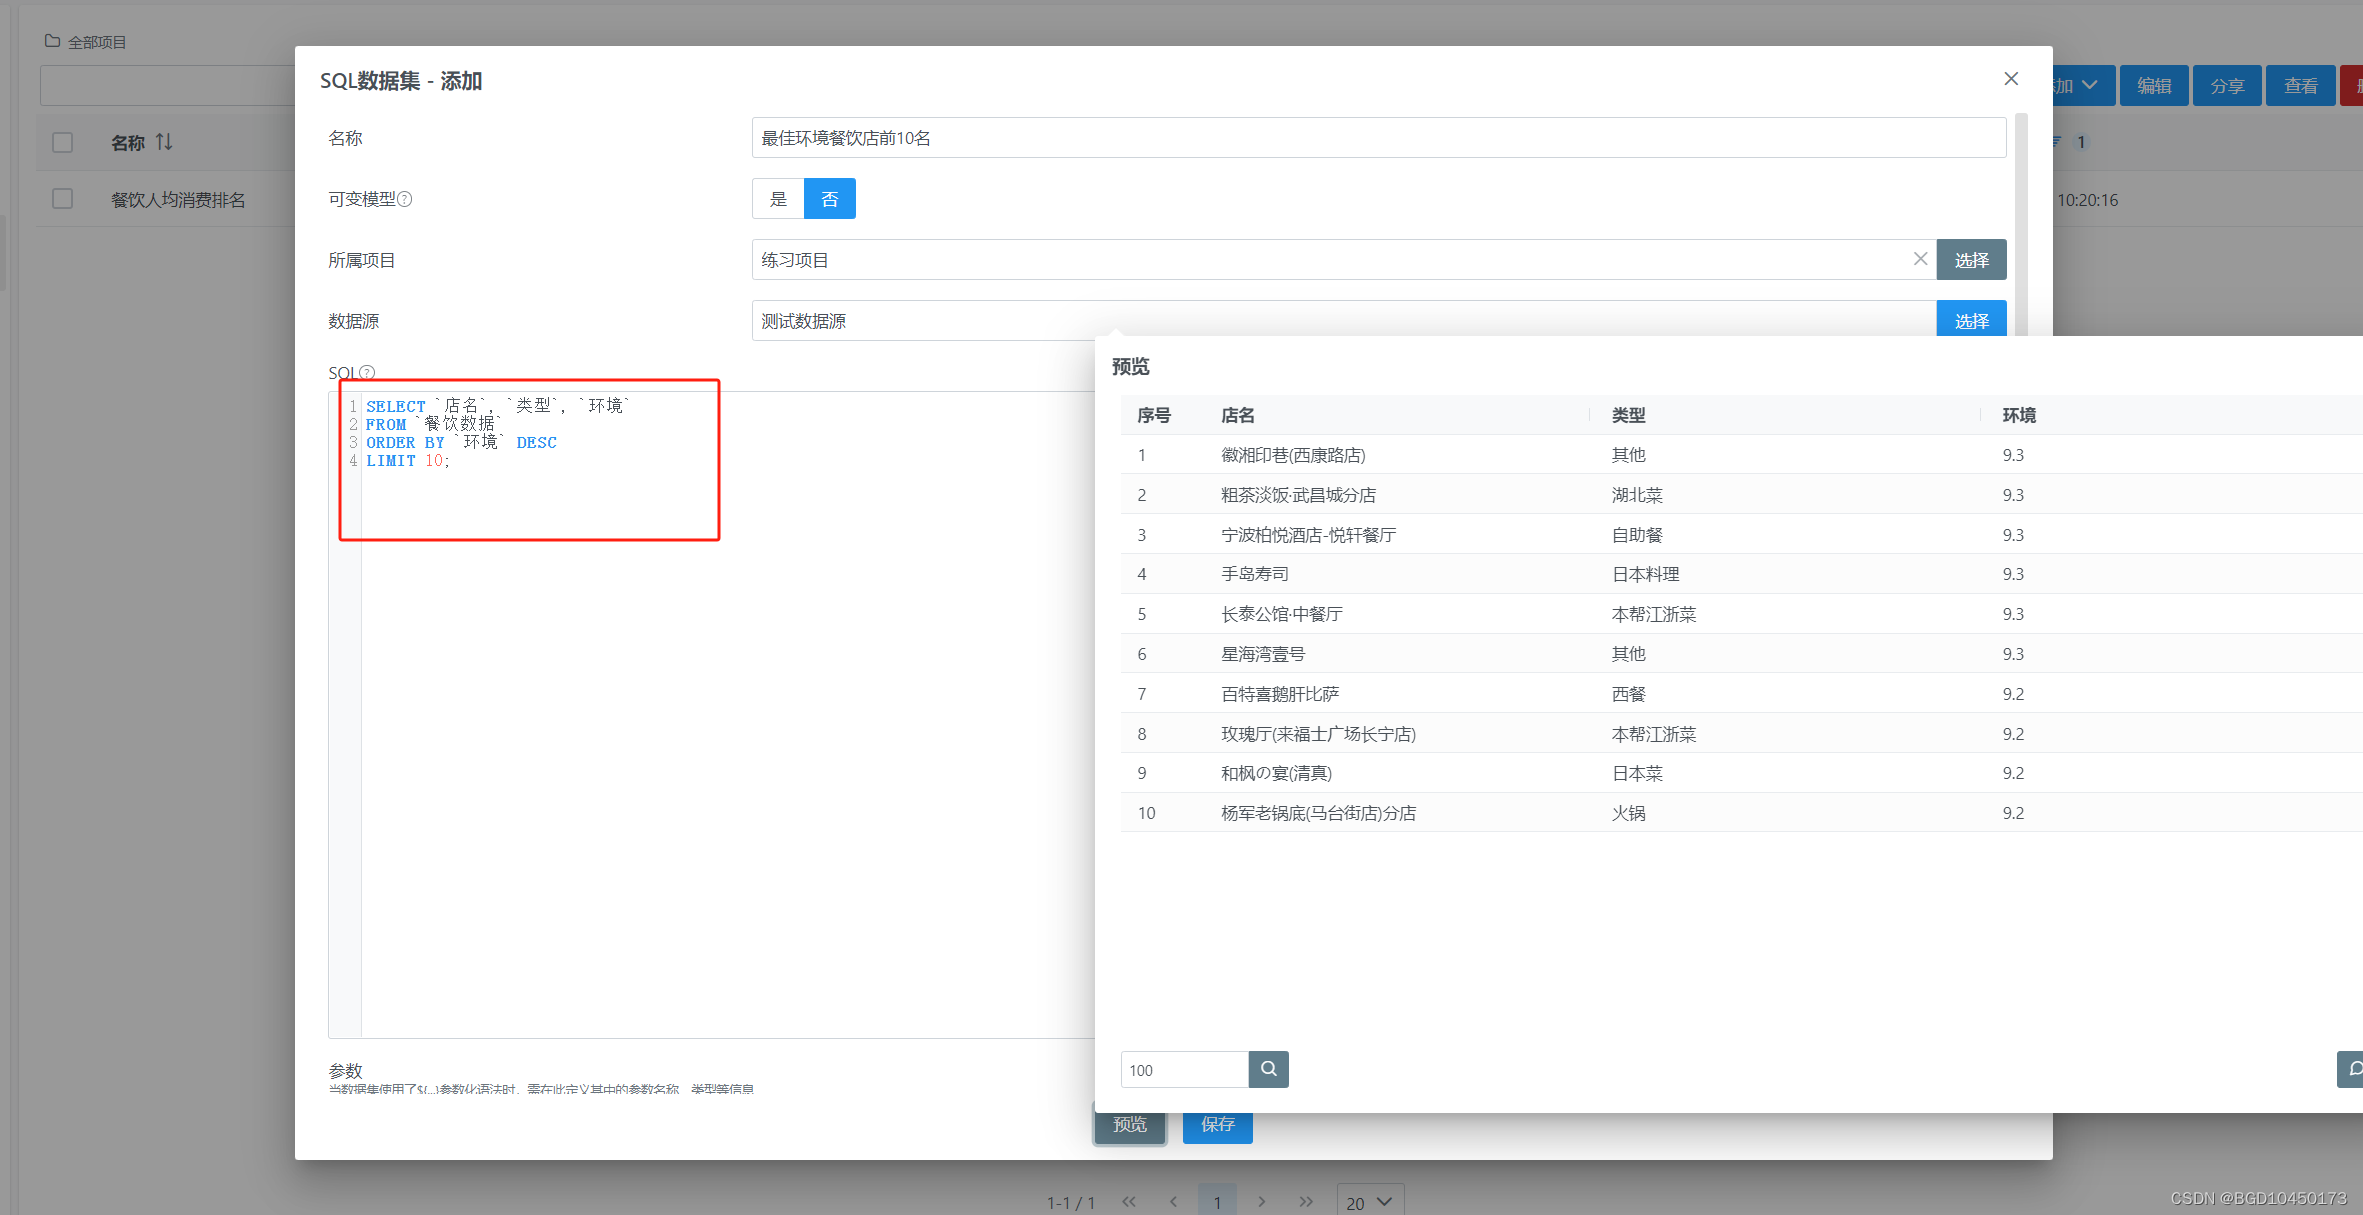Image resolution: width=2363 pixels, height=1215 pixels.
Task: Click the help icon next to SQL label
Action: (x=368, y=372)
